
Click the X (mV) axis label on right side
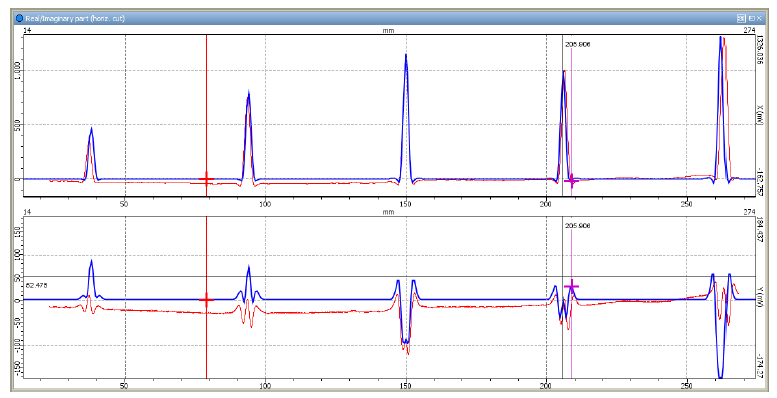coord(759,116)
